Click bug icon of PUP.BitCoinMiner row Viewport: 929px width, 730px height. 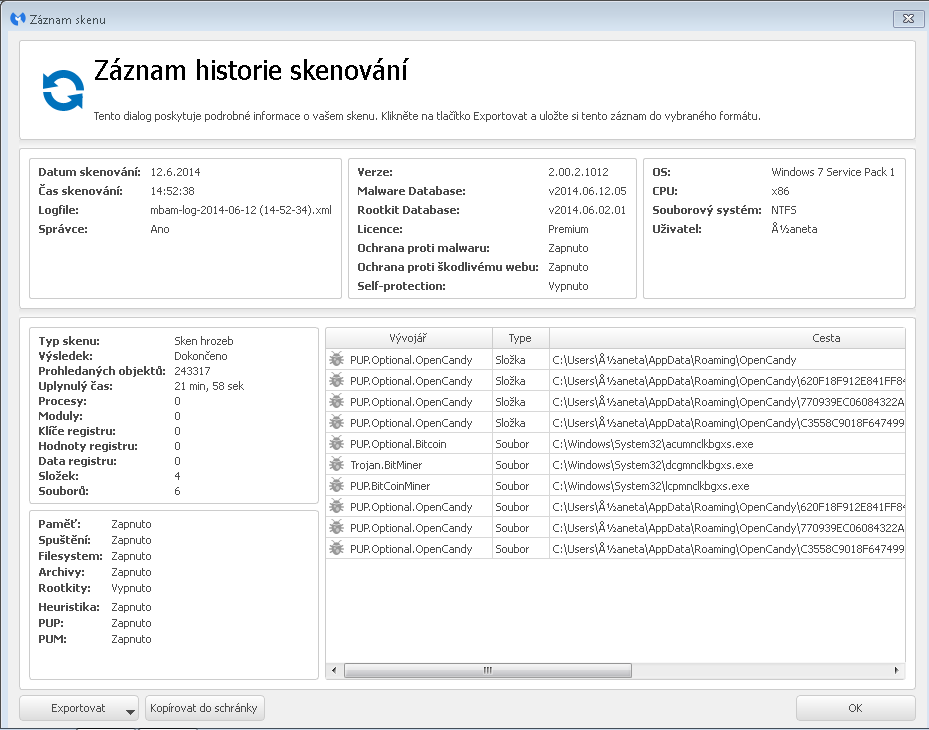[337, 485]
